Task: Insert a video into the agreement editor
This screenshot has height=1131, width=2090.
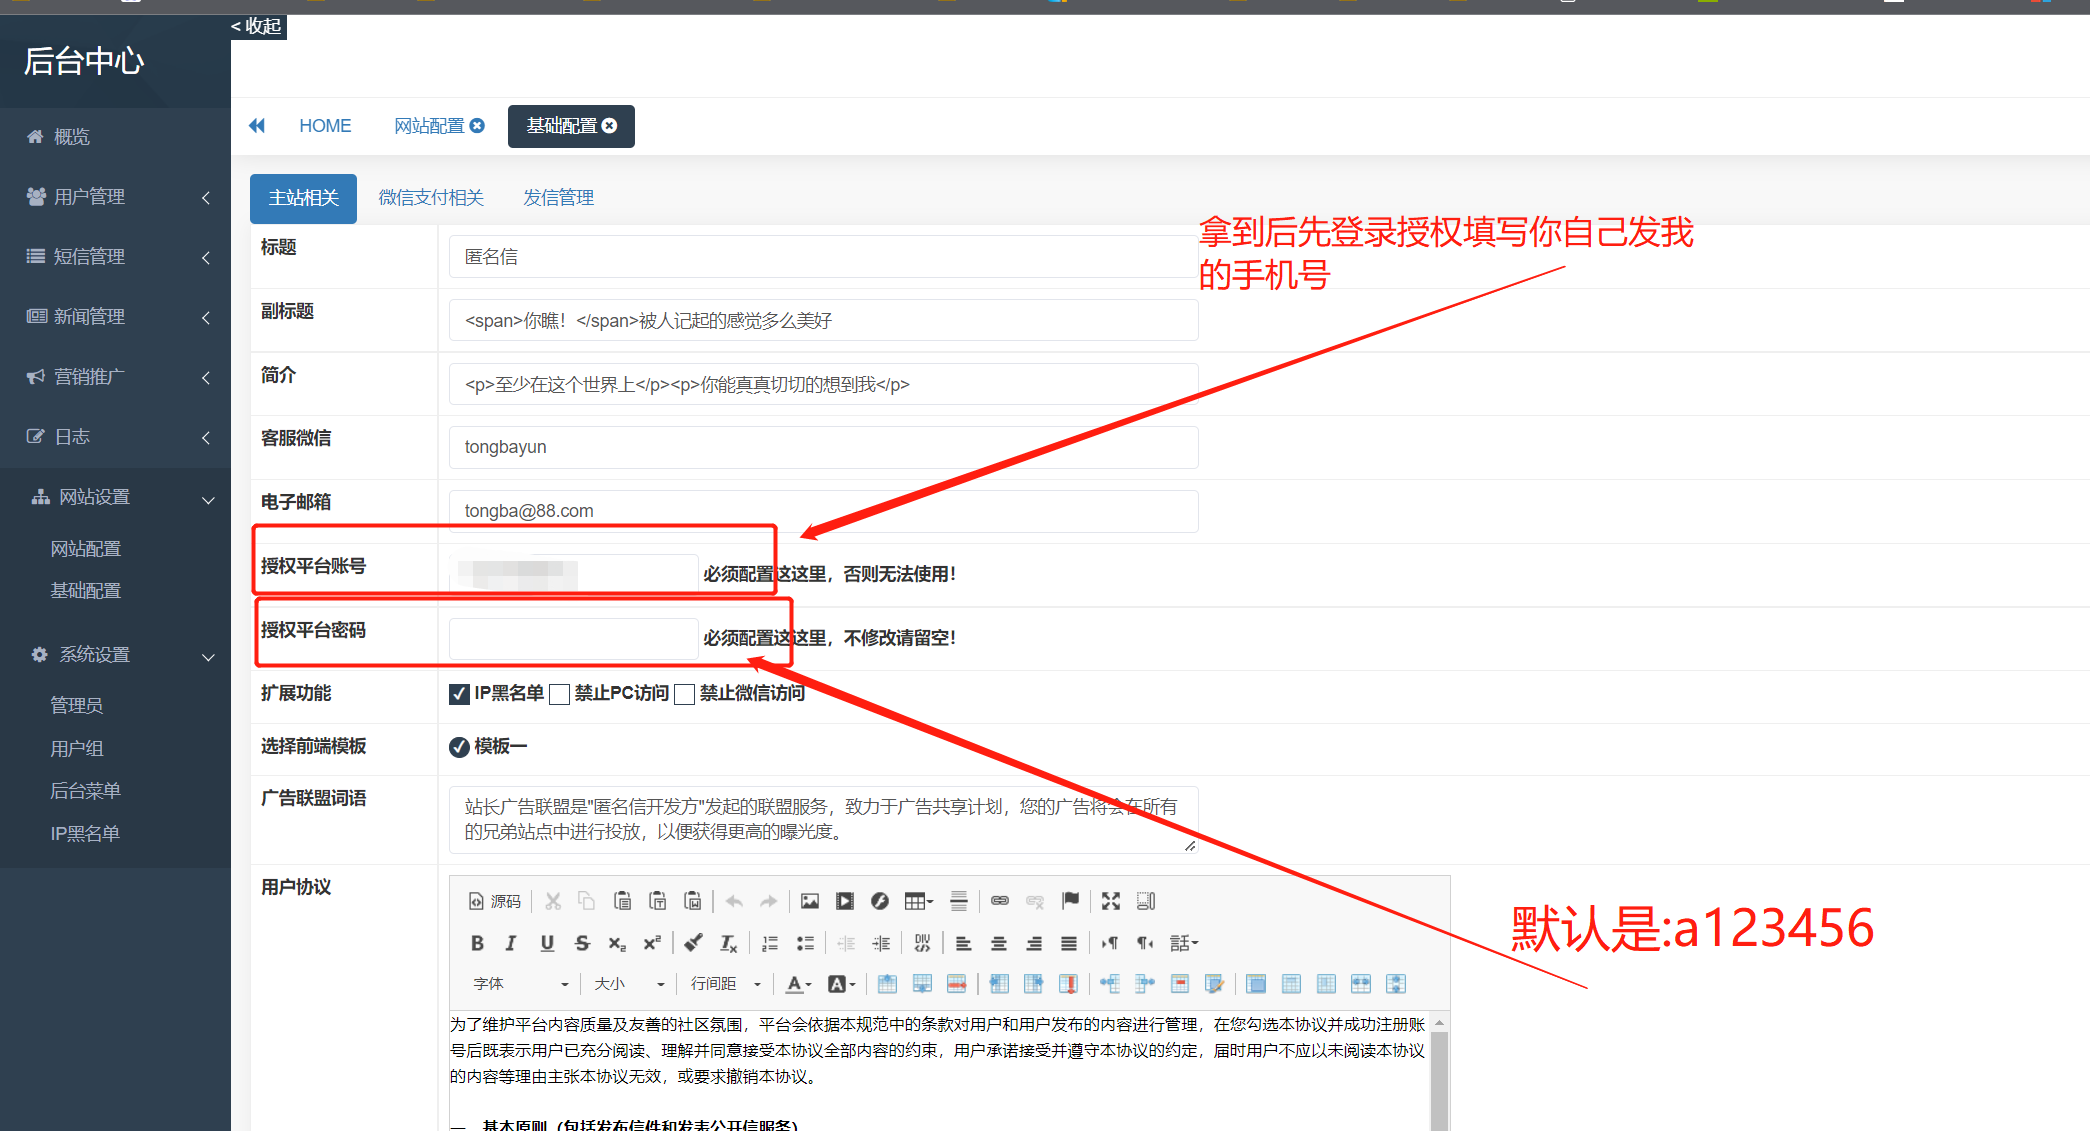Action: [x=844, y=901]
